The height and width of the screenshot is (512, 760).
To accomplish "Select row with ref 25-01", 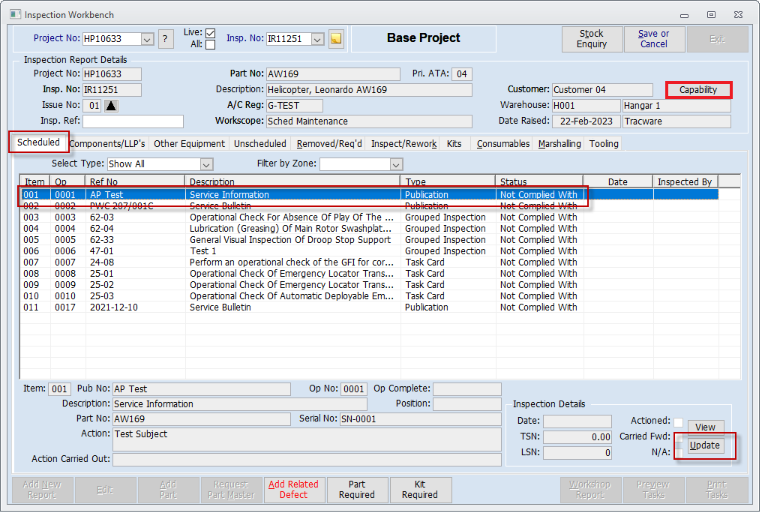I will point(369,273).
